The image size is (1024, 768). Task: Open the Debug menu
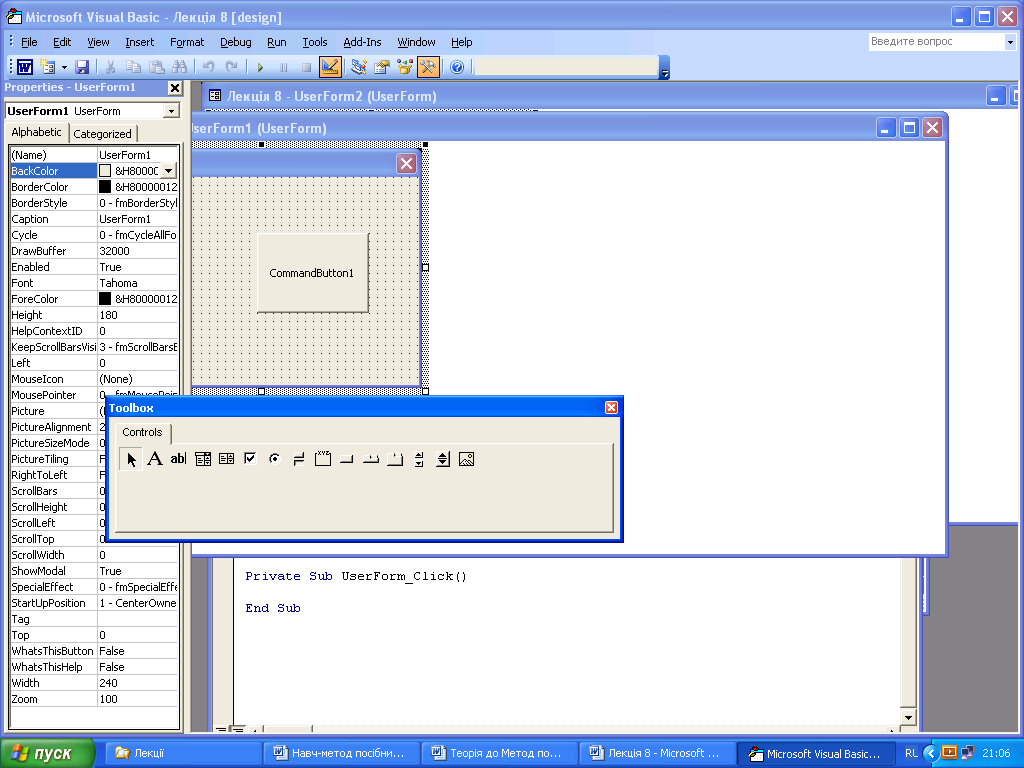pyautogui.click(x=235, y=42)
